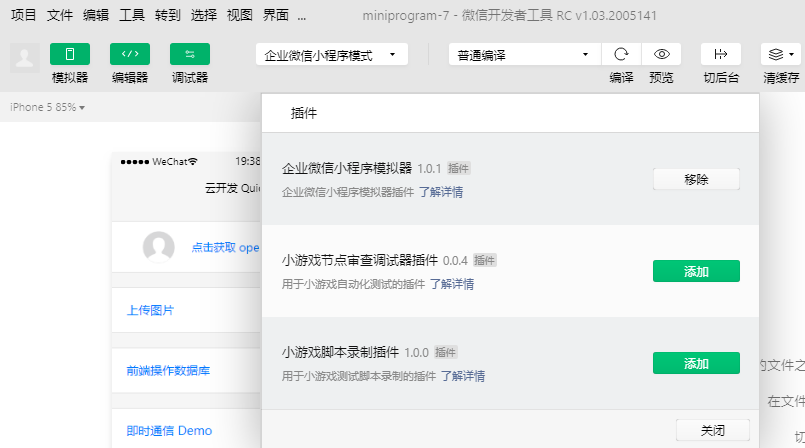Open the 编辑 menu
The height and width of the screenshot is (448, 805).
tap(95, 15)
